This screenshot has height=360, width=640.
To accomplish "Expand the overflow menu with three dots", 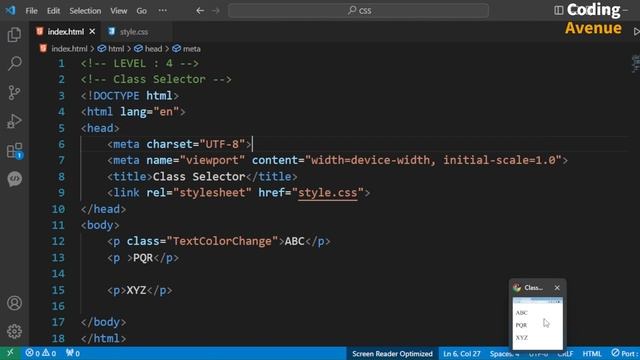I will [x=162, y=11].
